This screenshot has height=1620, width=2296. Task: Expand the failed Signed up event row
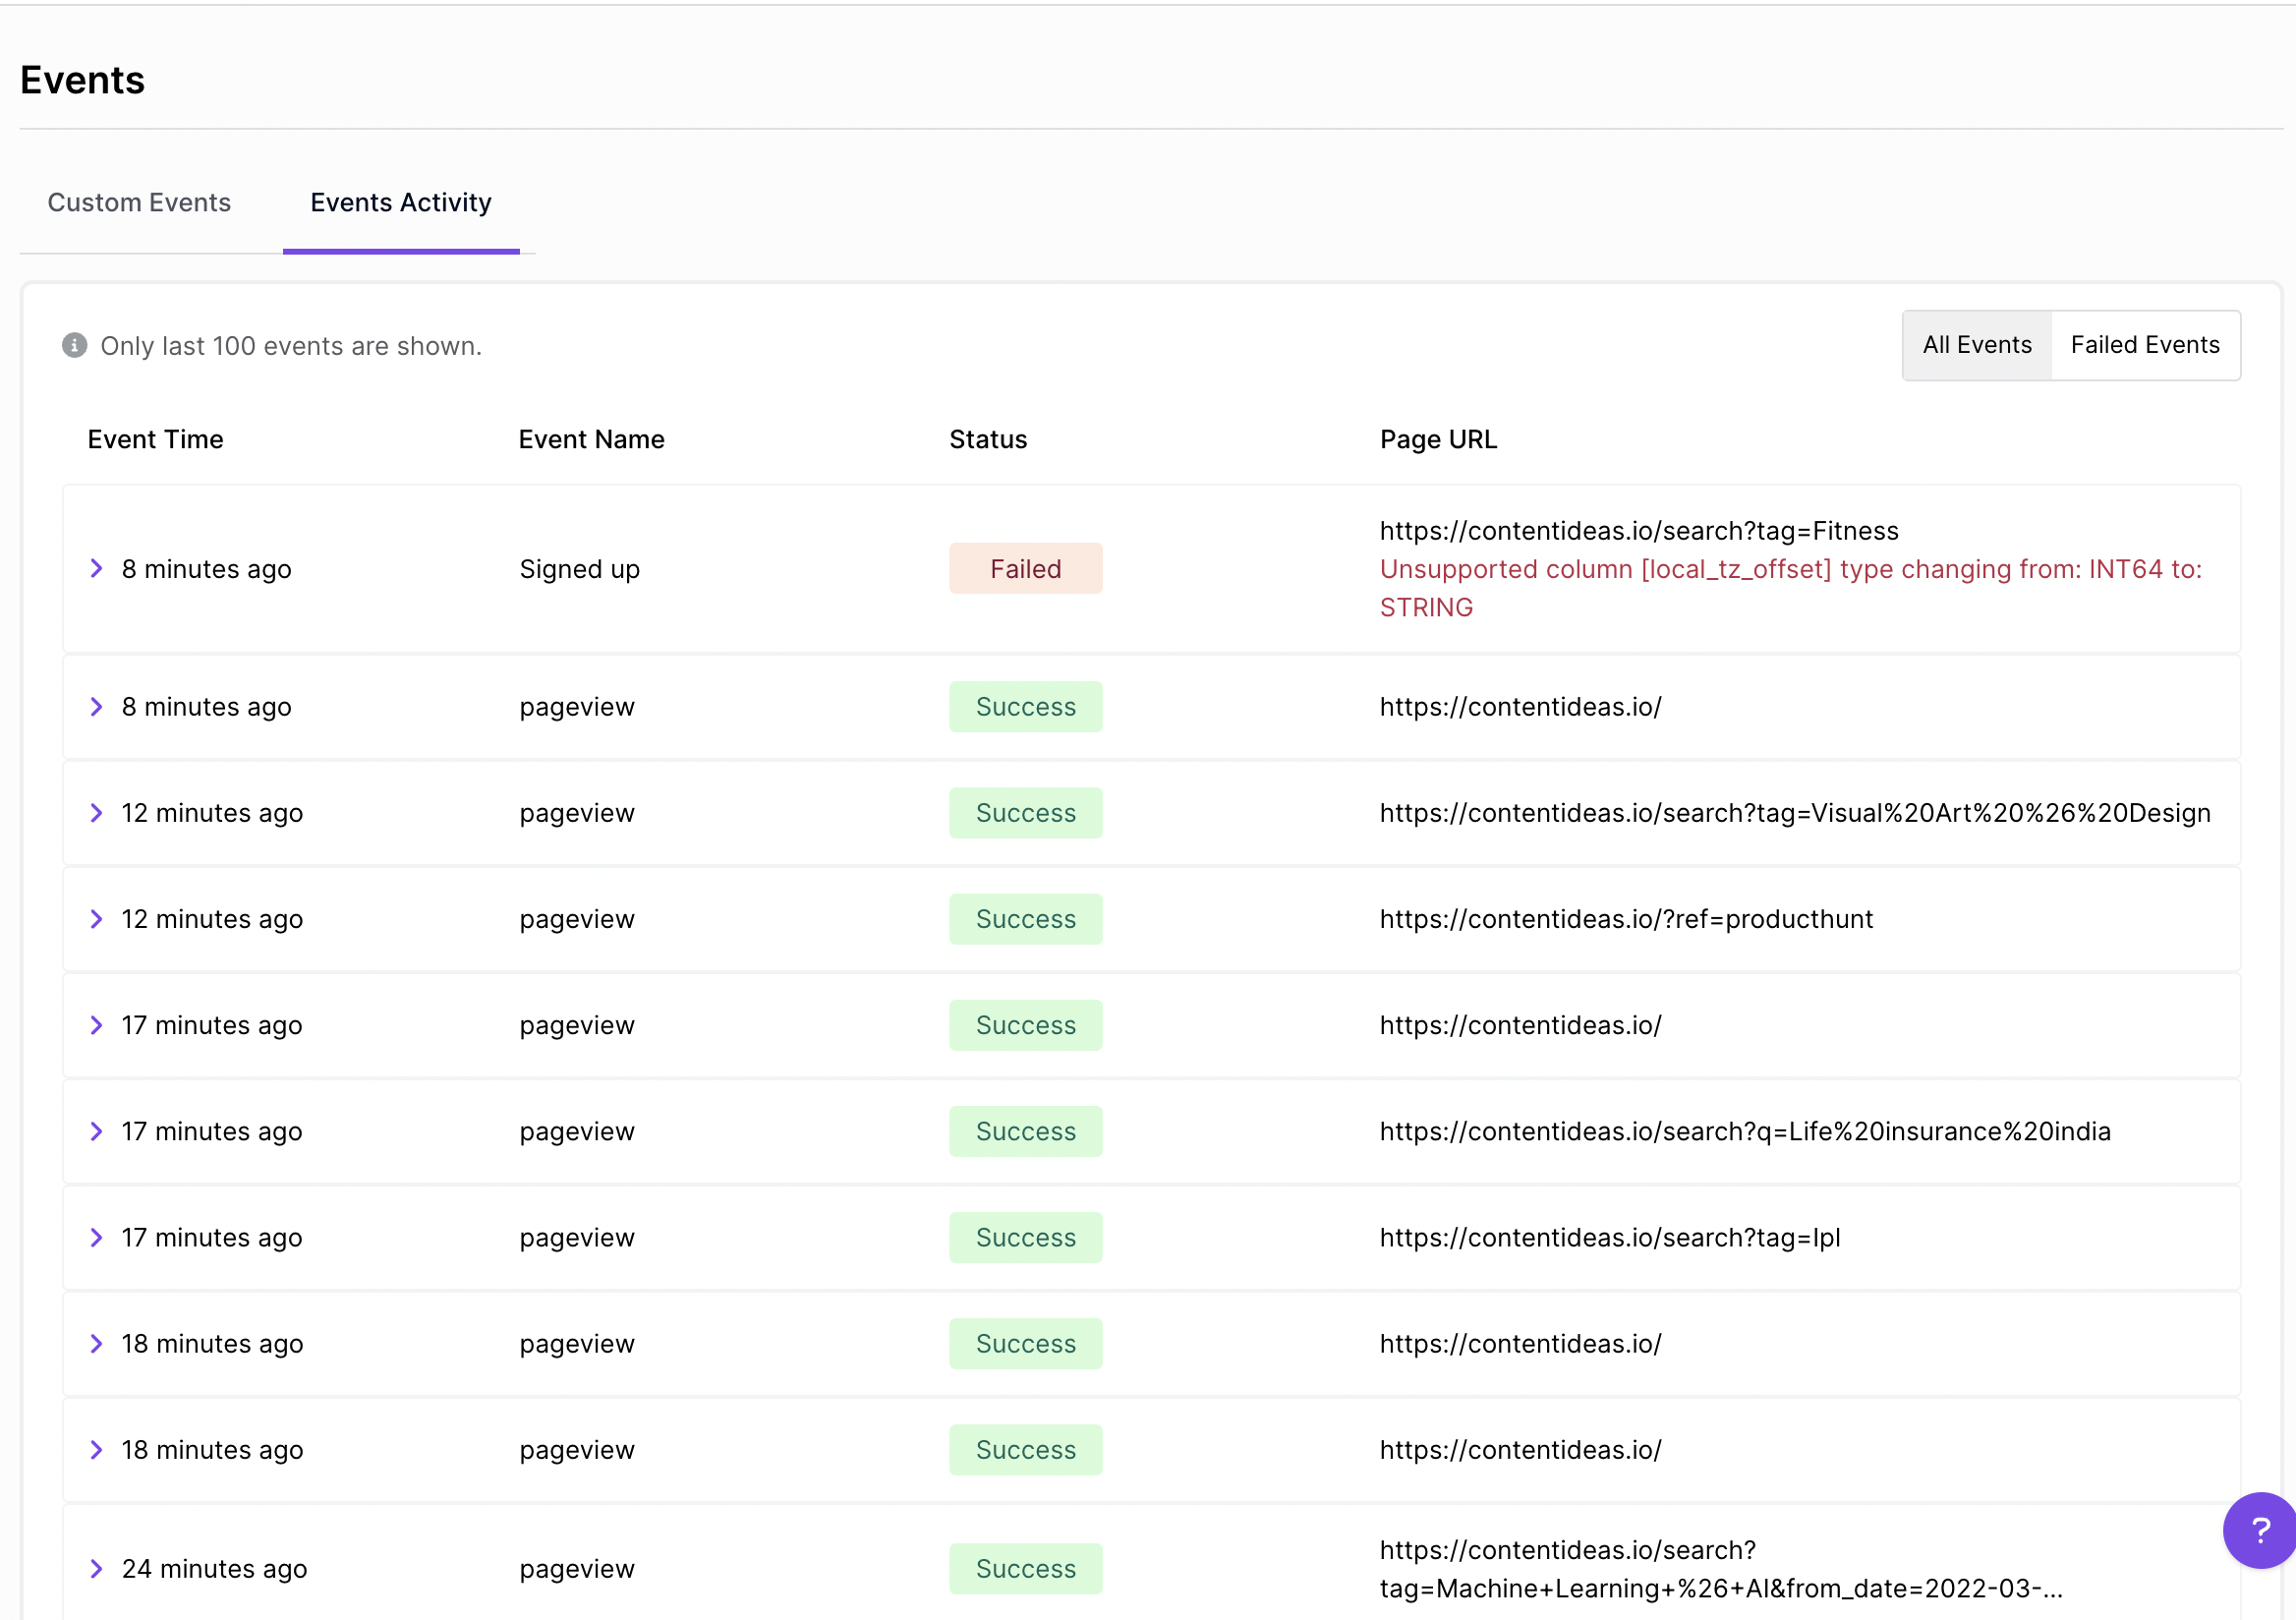(x=96, y=568)
